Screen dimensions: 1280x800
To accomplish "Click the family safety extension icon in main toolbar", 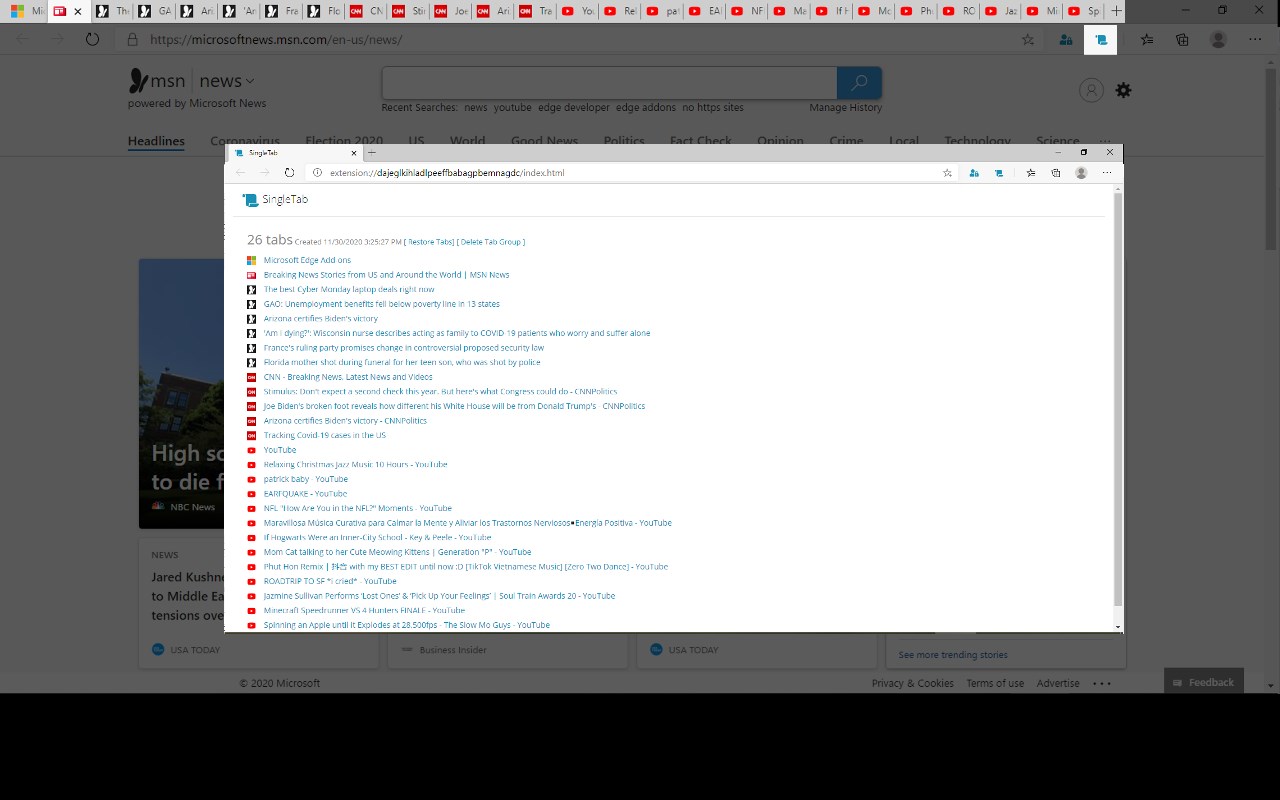I will pyautogui.click(x=1065, y=40).
